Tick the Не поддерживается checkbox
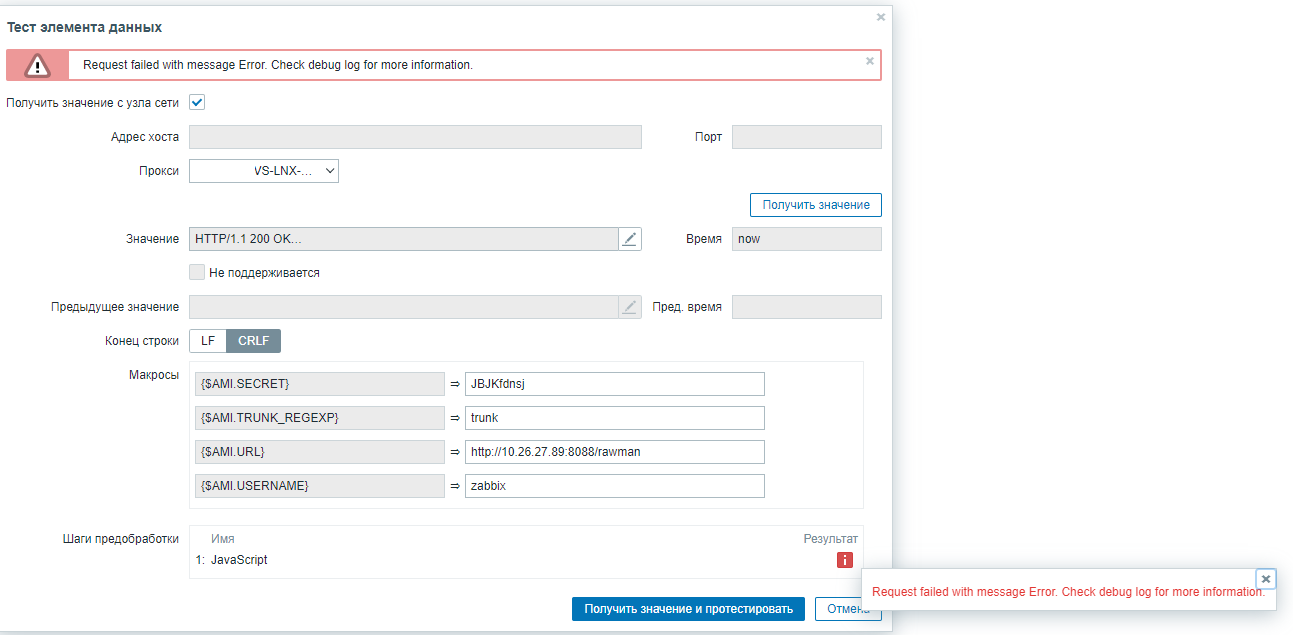 (x=197, y=272)
